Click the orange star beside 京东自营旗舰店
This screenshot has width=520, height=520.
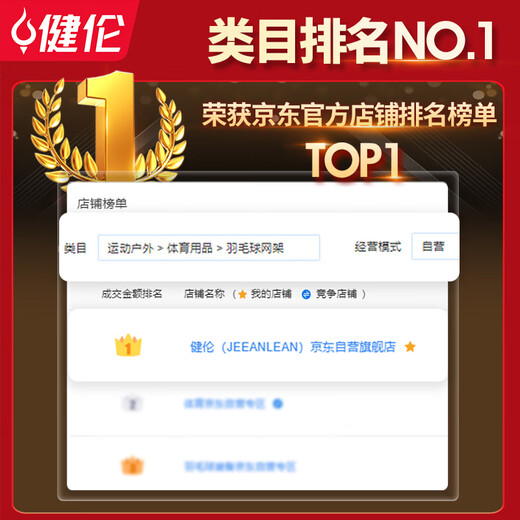click(410, 347)
